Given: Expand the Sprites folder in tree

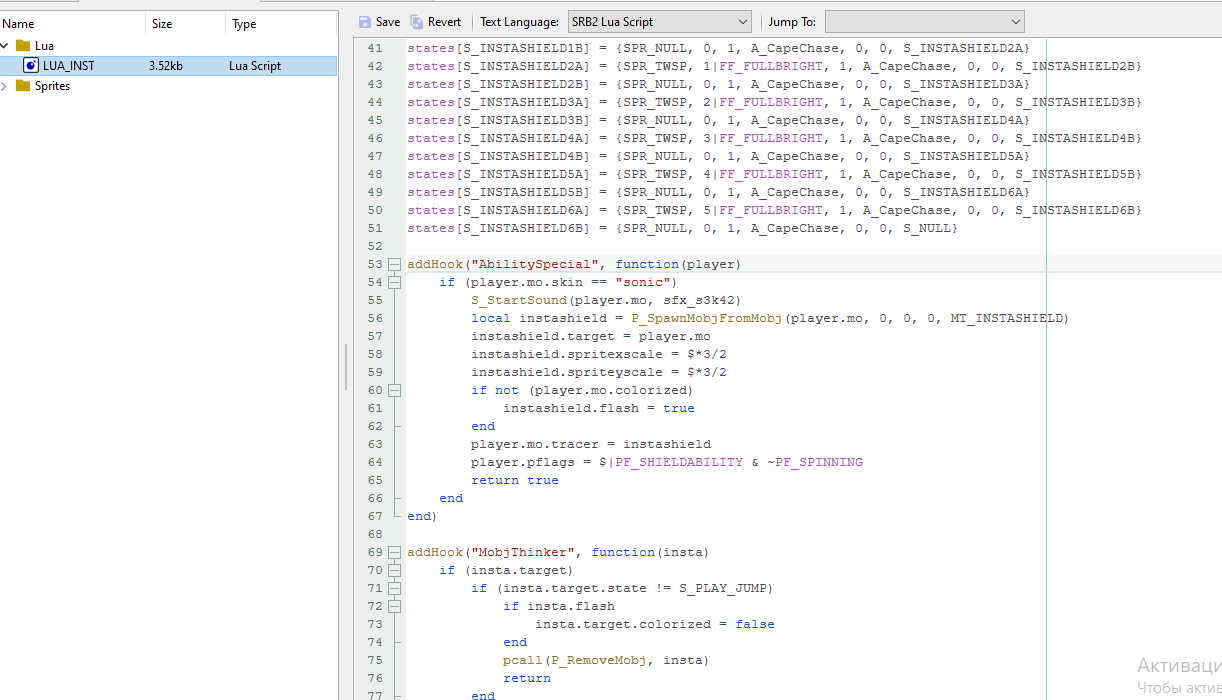Looking at the screenshot, I should pyautogui.click(x=6, y=86).
